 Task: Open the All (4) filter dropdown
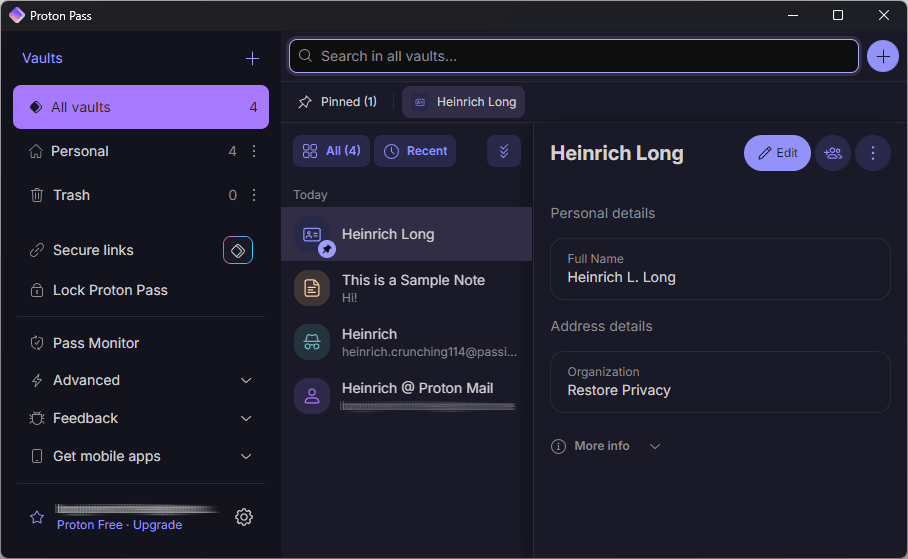click(x=331, y=151)
